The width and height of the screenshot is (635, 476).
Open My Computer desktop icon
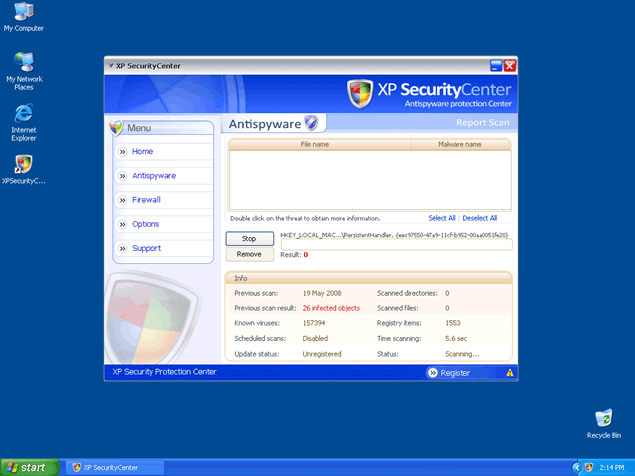click(23, 14)
